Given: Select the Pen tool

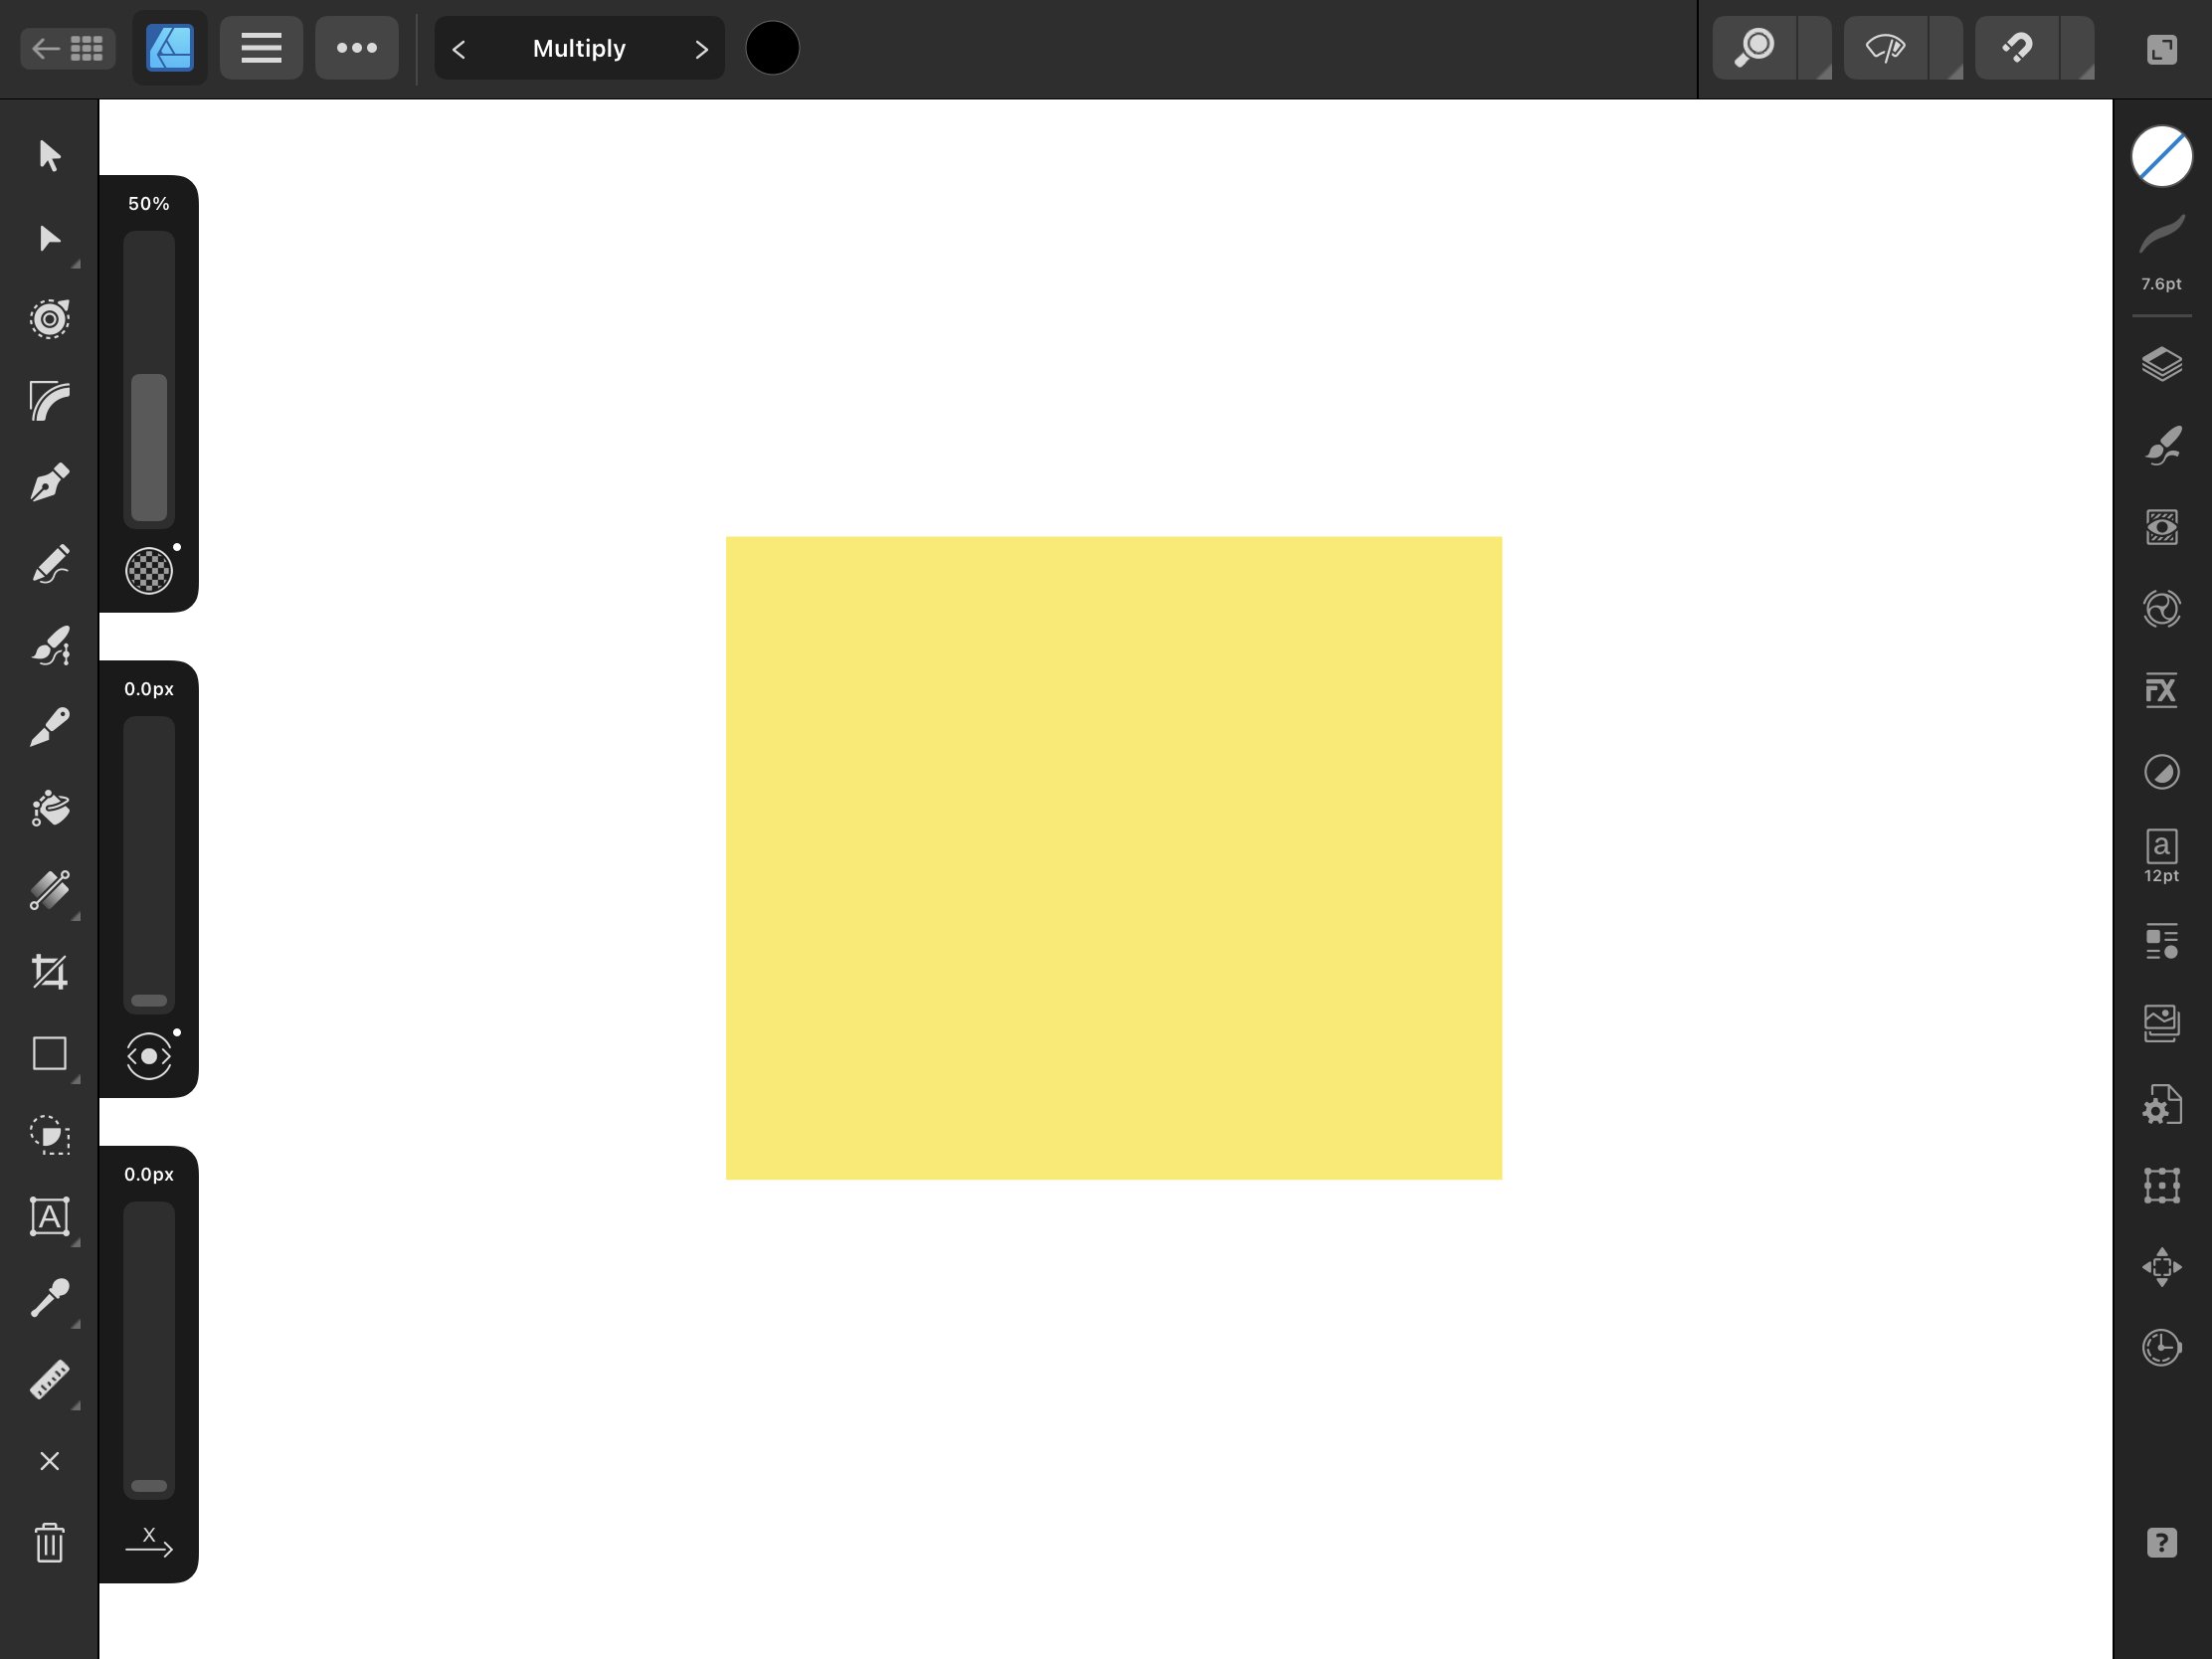Looking at the screenshot, I should click(x=49, y=482).
